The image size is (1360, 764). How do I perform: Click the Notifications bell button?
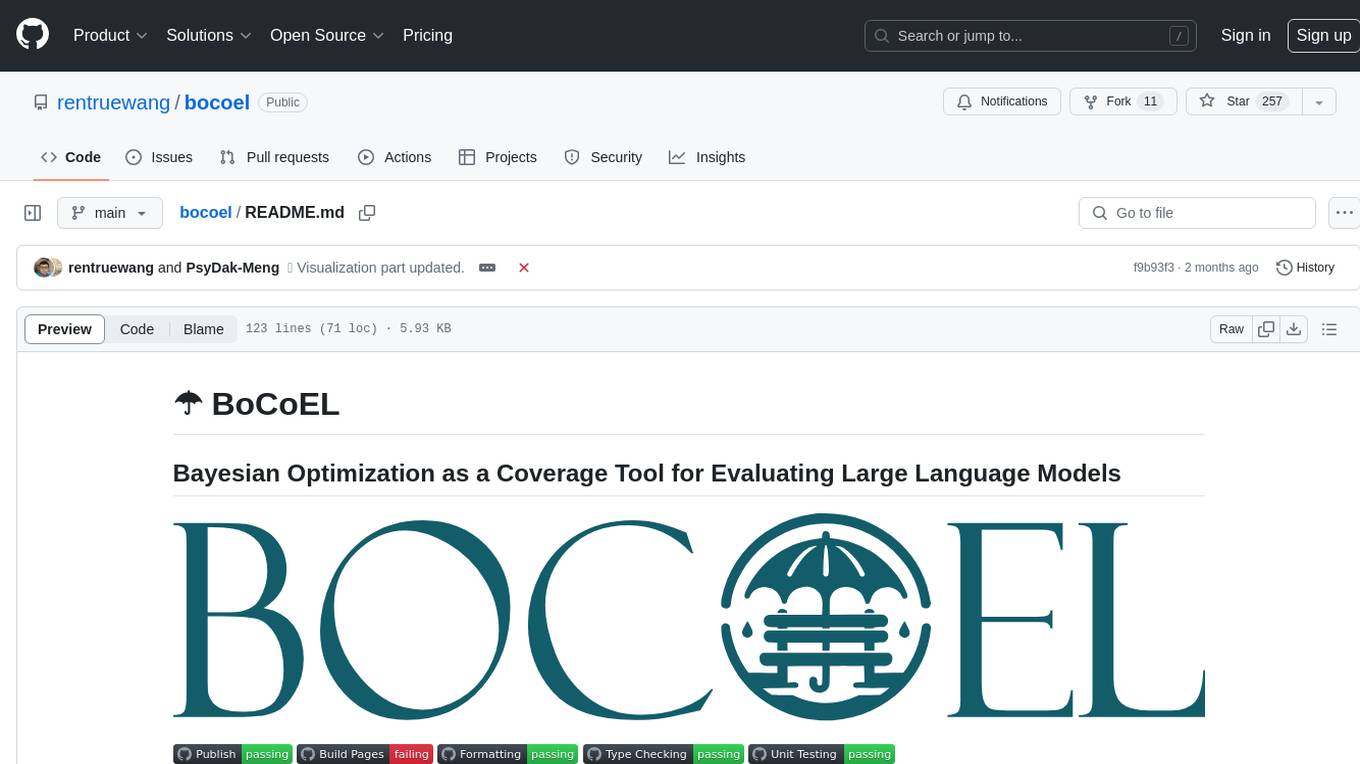(1002, 101)
